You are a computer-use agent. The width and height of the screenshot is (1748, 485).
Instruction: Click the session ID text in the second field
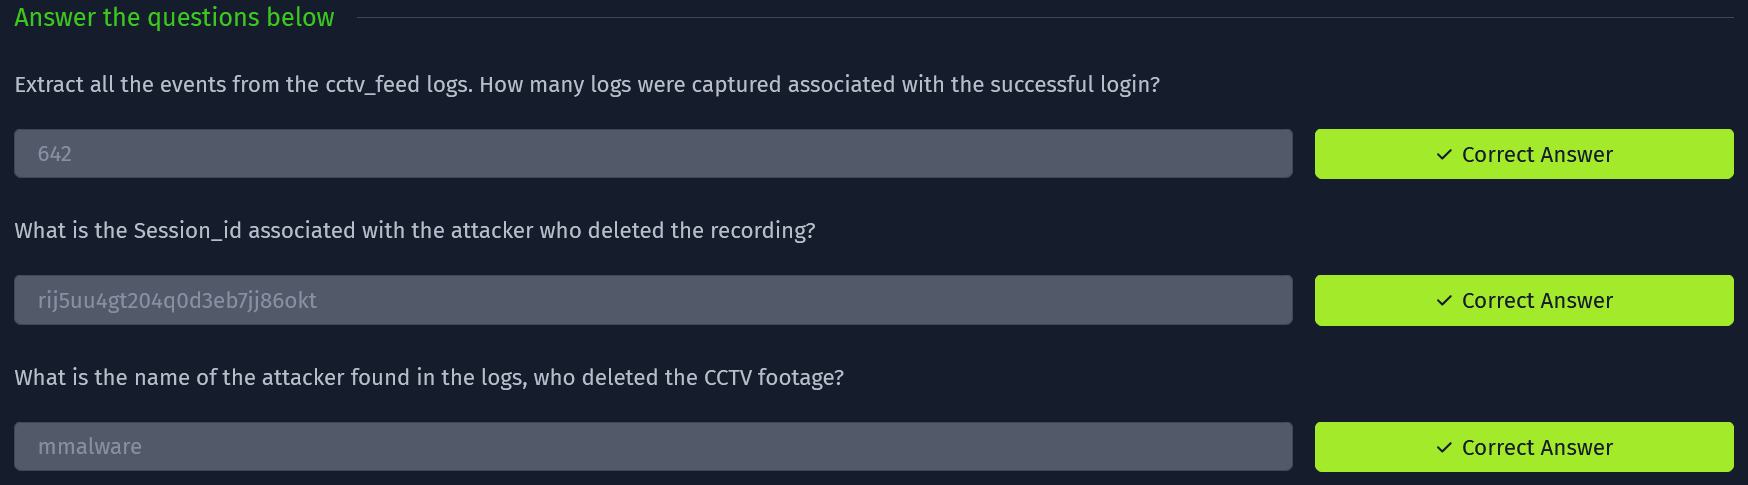coord(177,301)
